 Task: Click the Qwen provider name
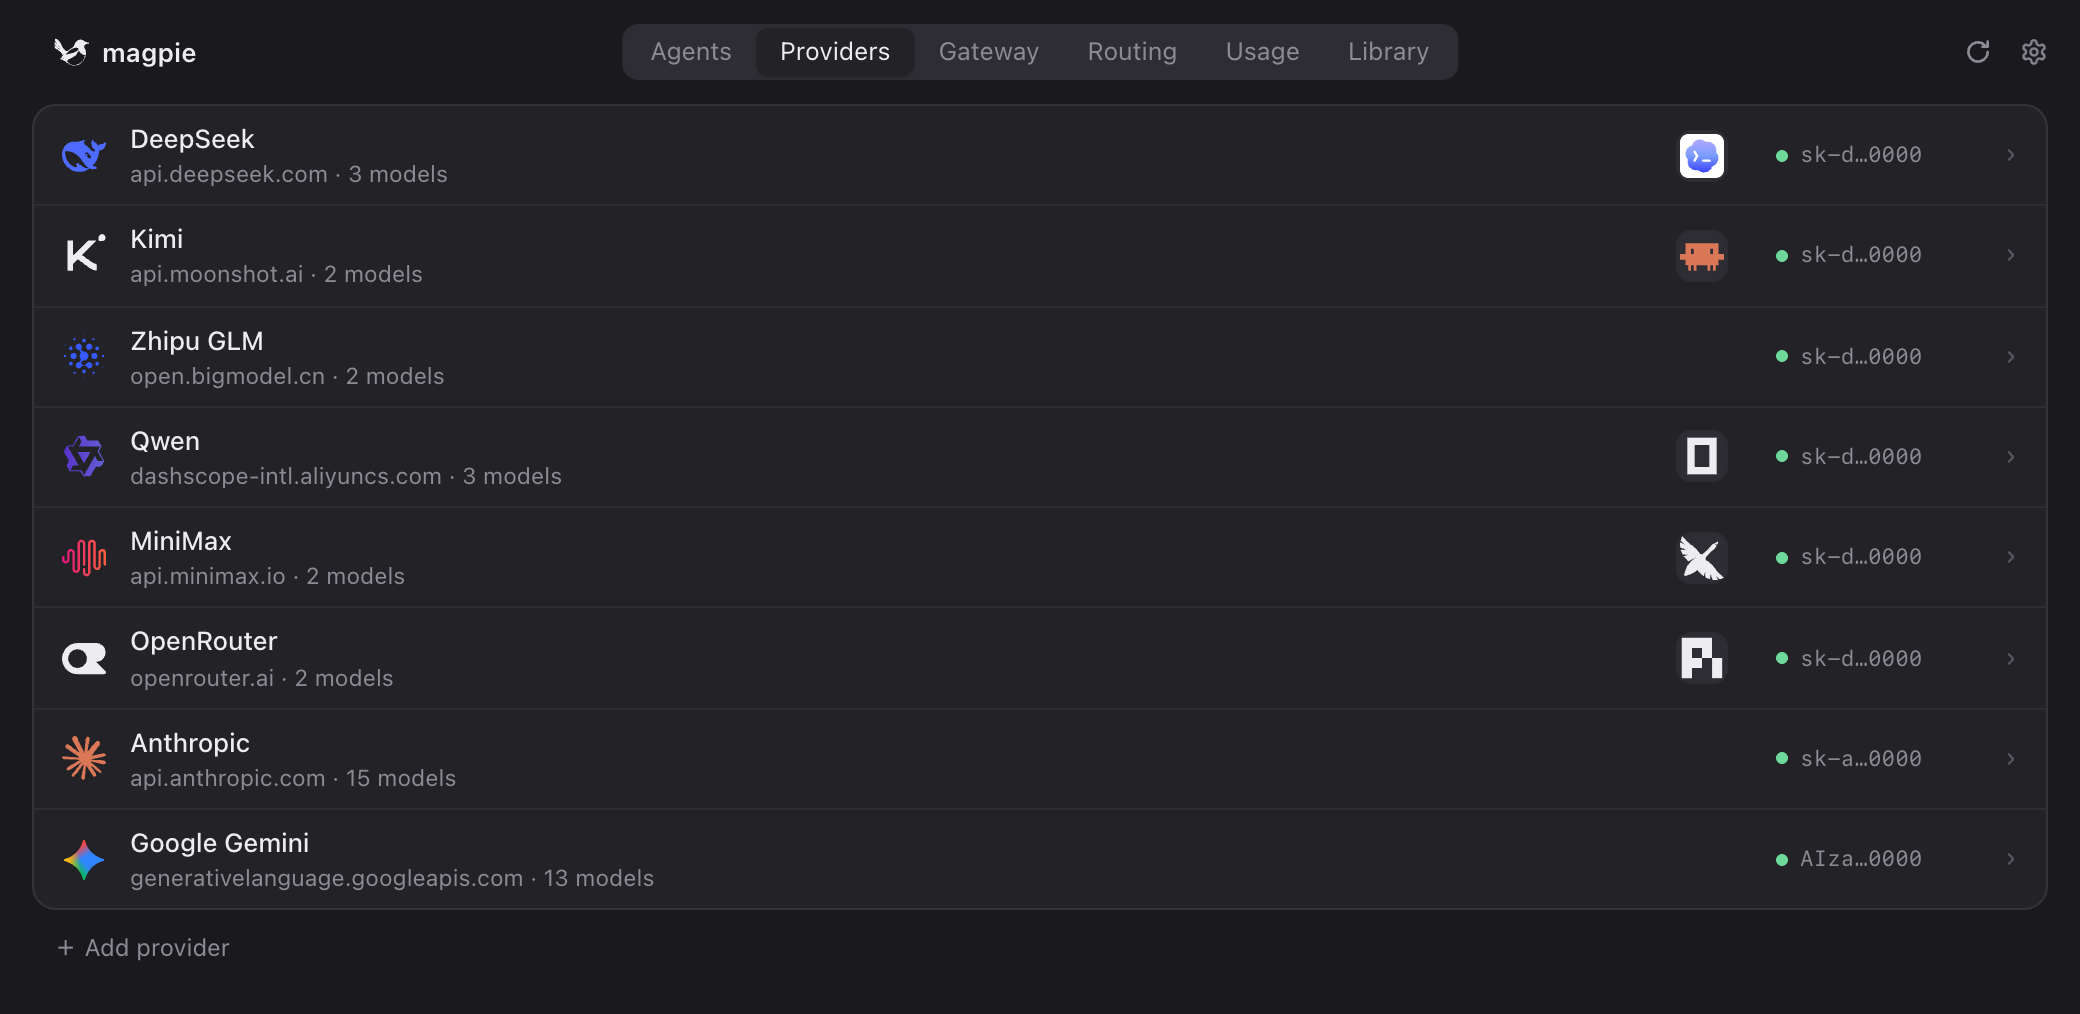point(165,441)
